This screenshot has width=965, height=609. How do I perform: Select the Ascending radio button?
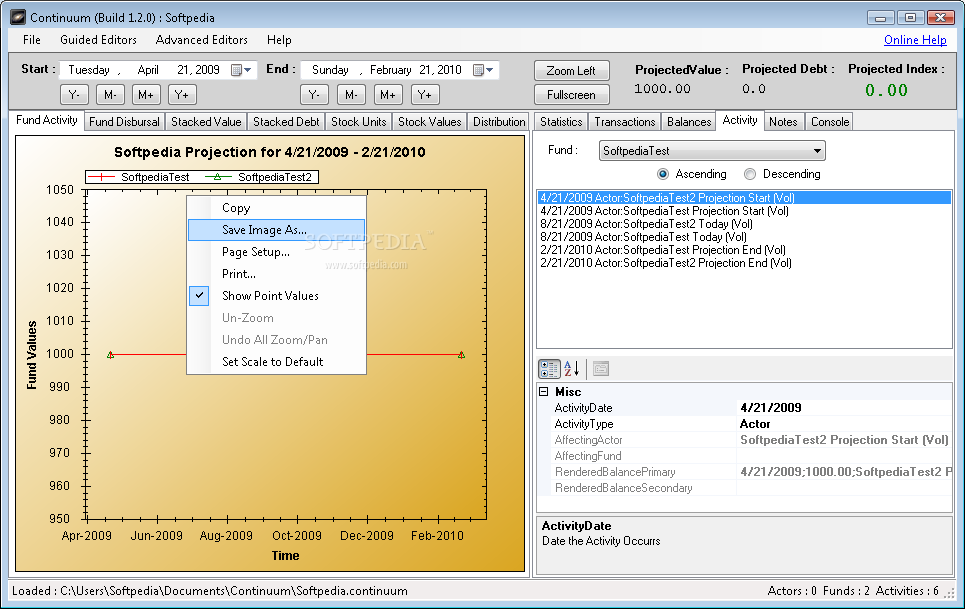(x=663, y=174)
